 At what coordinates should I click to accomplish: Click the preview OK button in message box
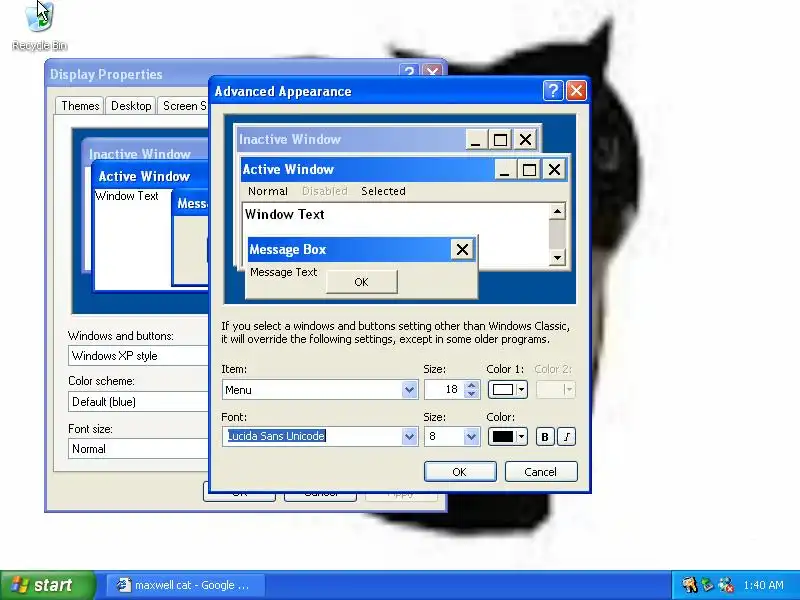(361, 282)
